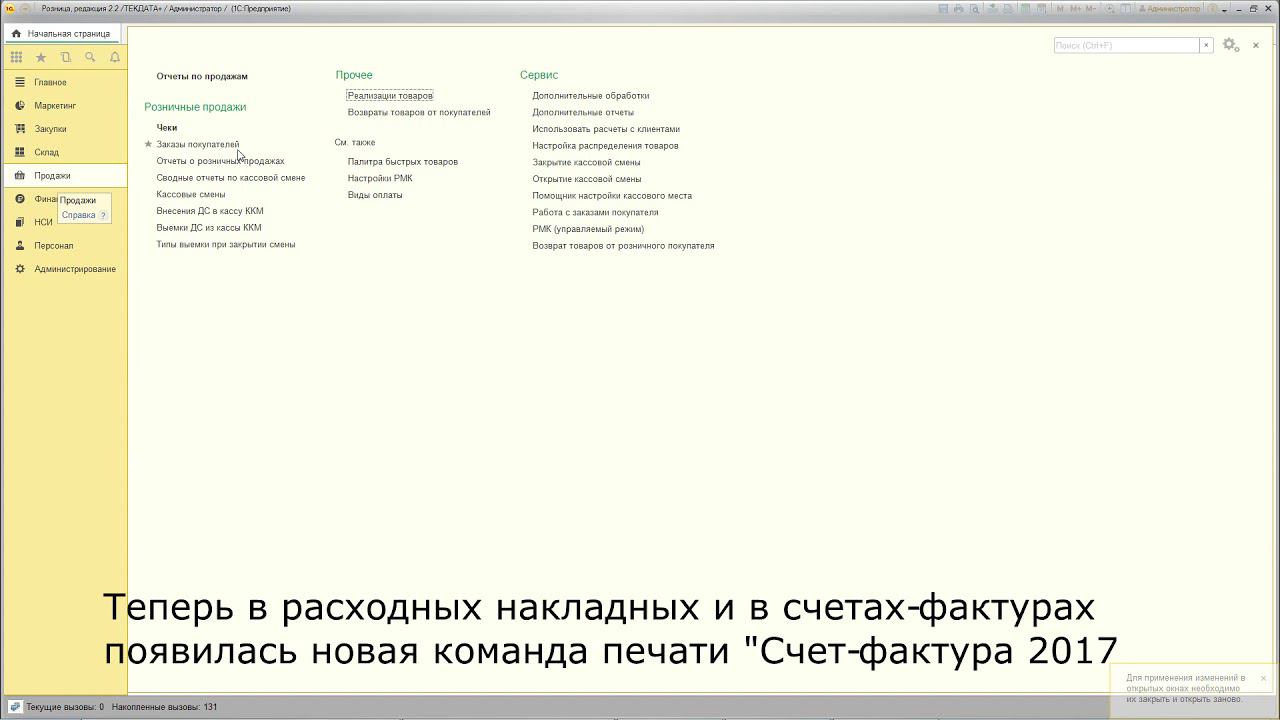Toggle favorite star next to Заказы покупателей
1280x720 pixels.
148,145
